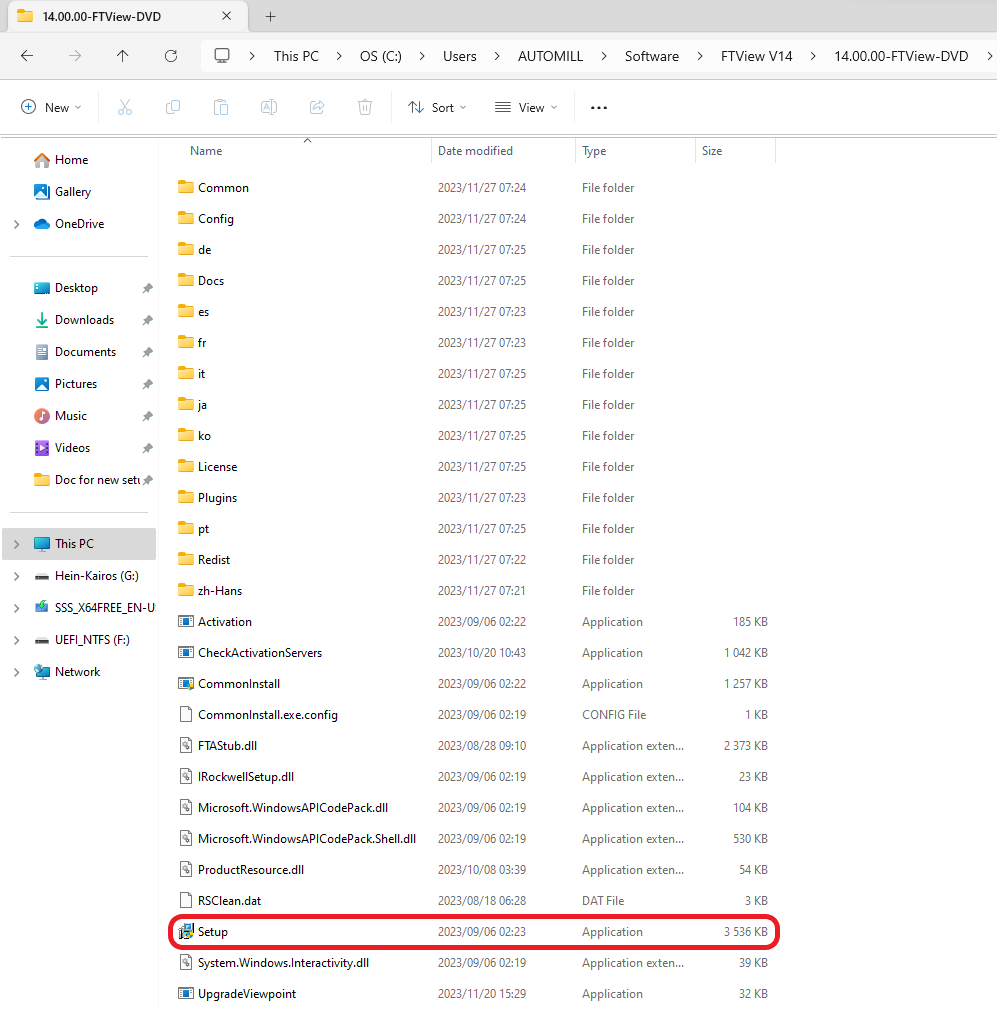Click the OneDrive cloud icon
This screenshot has width=997, height=1016.
click(42, 224)
